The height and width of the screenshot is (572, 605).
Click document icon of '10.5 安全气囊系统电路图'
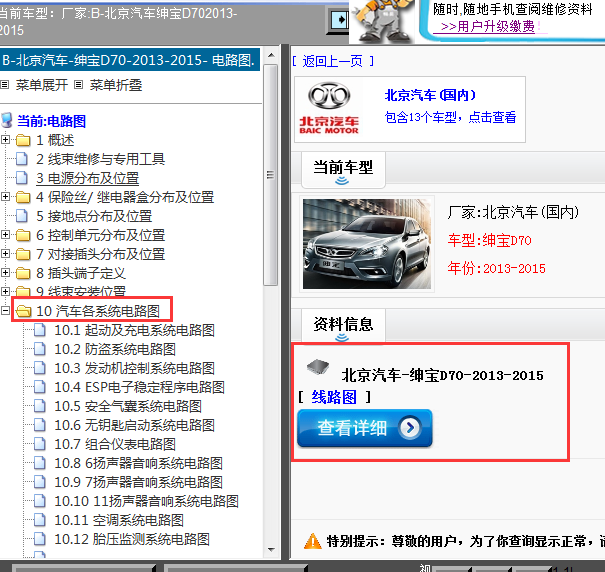point(40,406)
